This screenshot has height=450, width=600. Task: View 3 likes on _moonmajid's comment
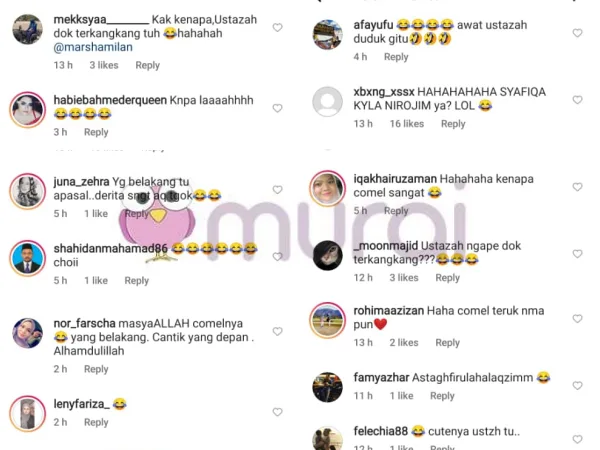pyautogui.click(x=404, y=278)
